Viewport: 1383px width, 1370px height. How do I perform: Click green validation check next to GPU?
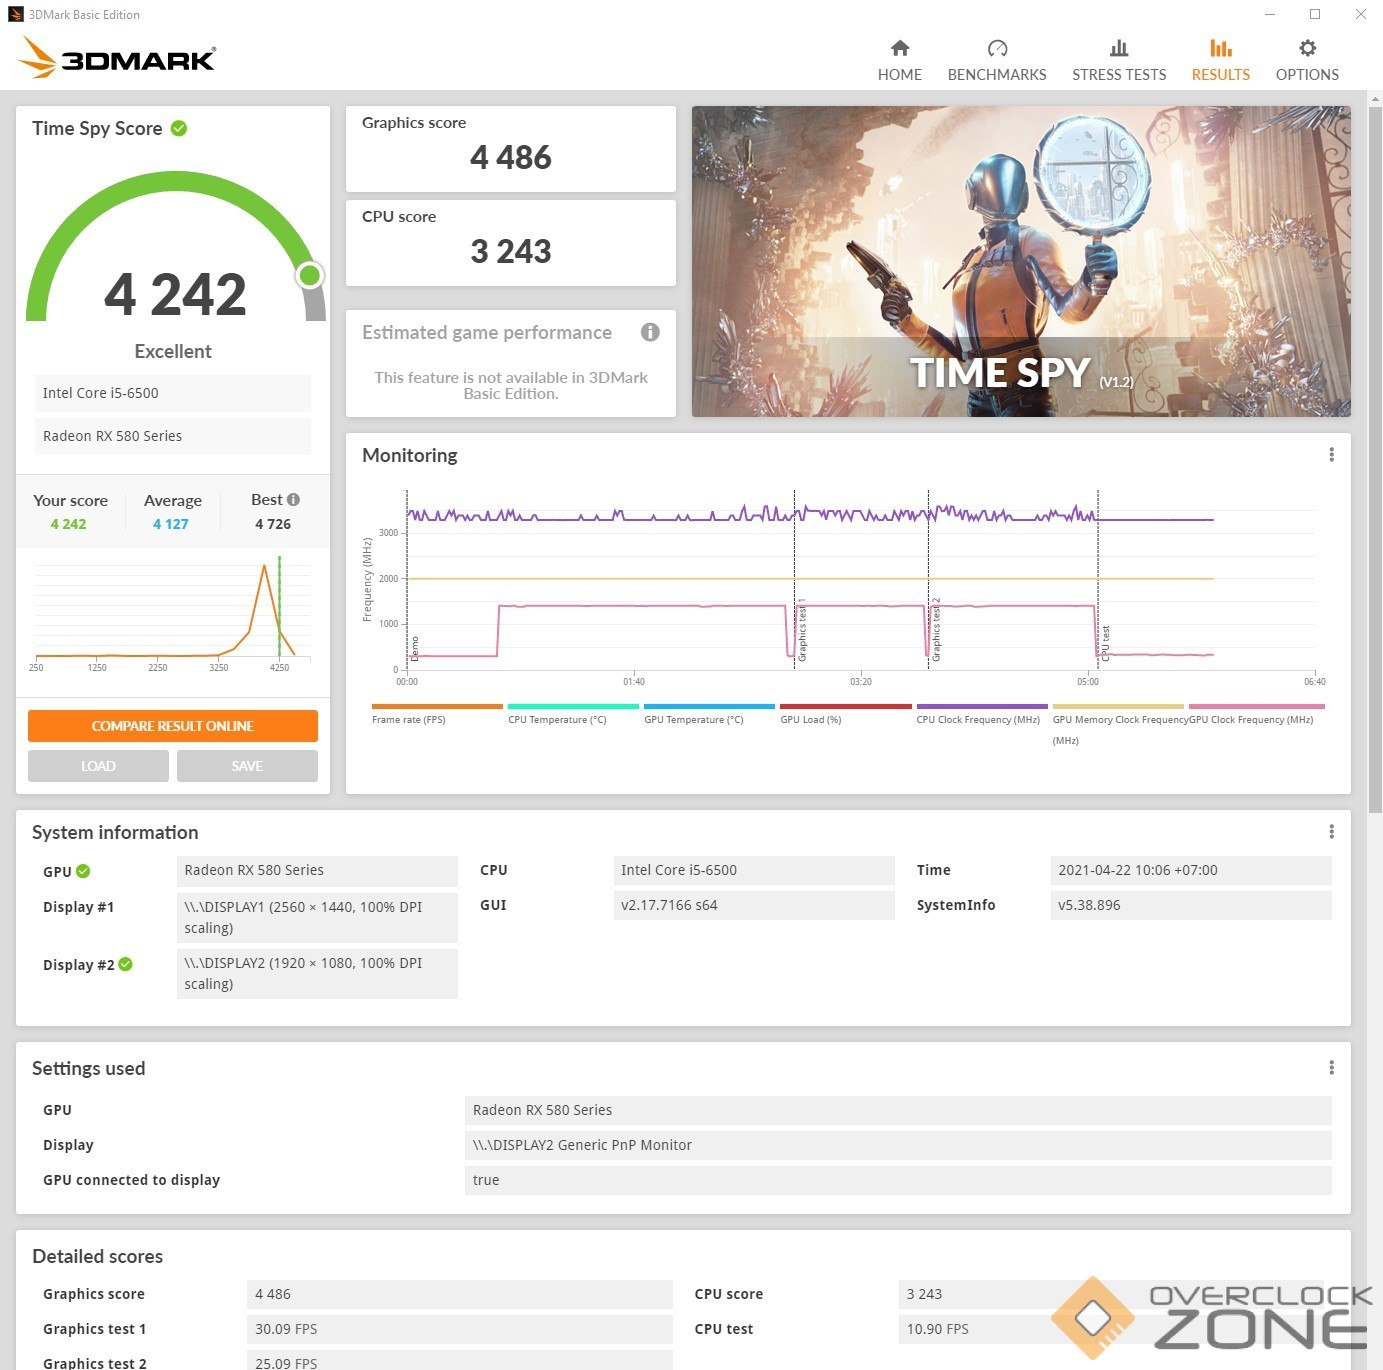pyautogui.click(x=83, y=871)
